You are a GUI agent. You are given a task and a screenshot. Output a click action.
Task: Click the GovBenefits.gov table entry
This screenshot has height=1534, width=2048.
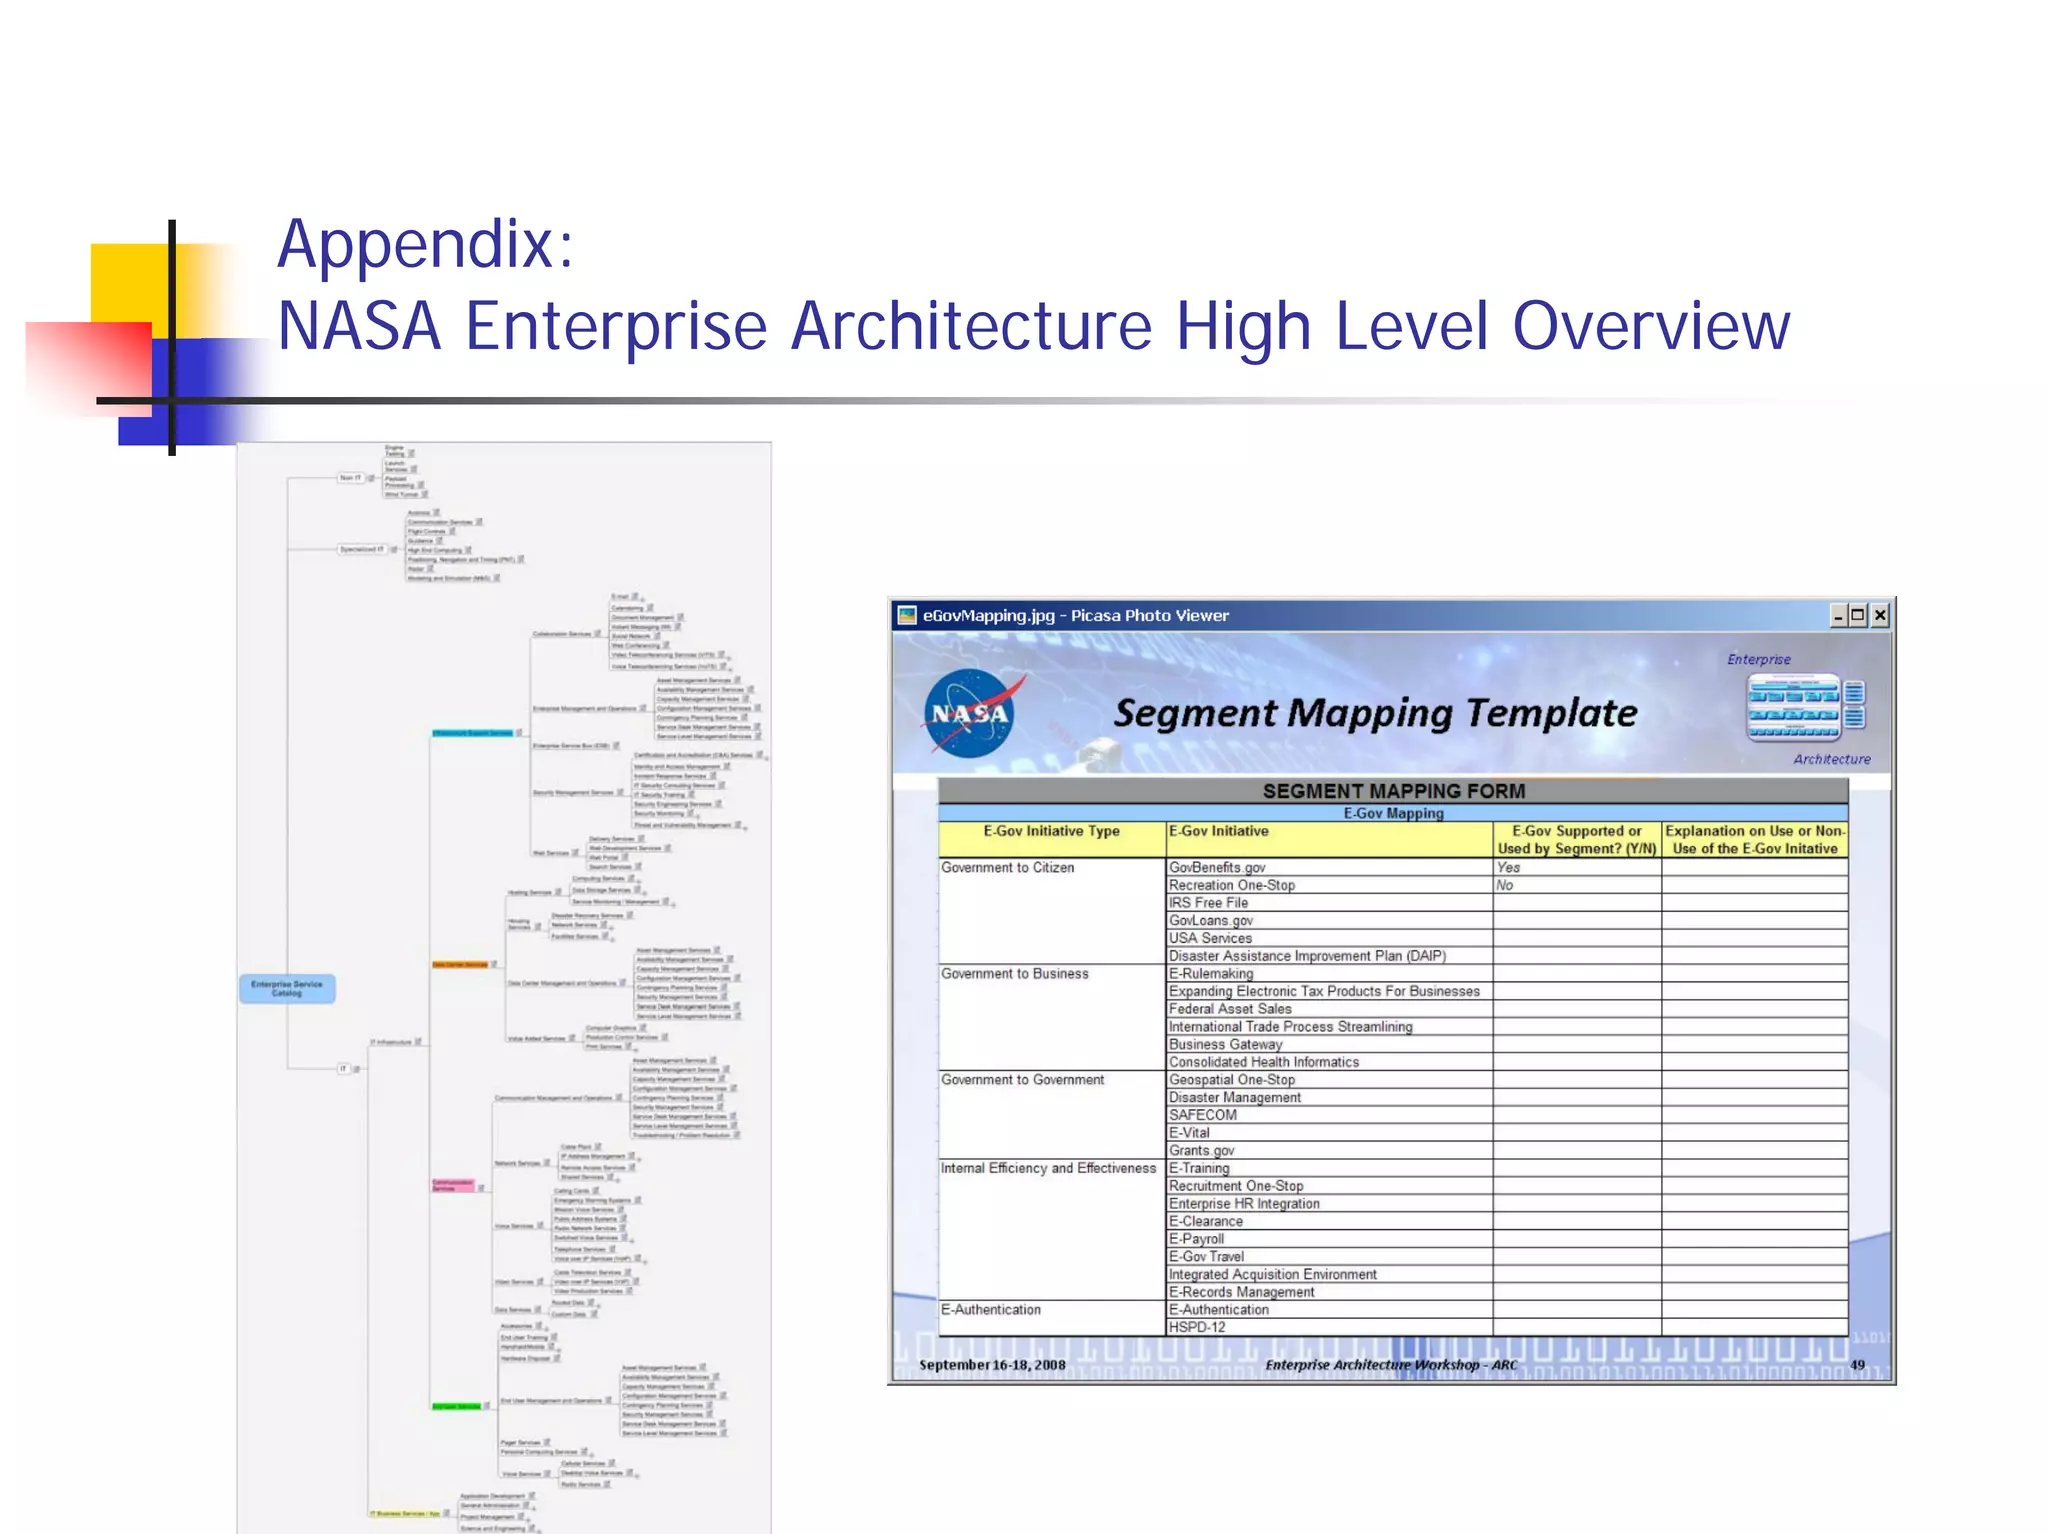coord(1217,867)
